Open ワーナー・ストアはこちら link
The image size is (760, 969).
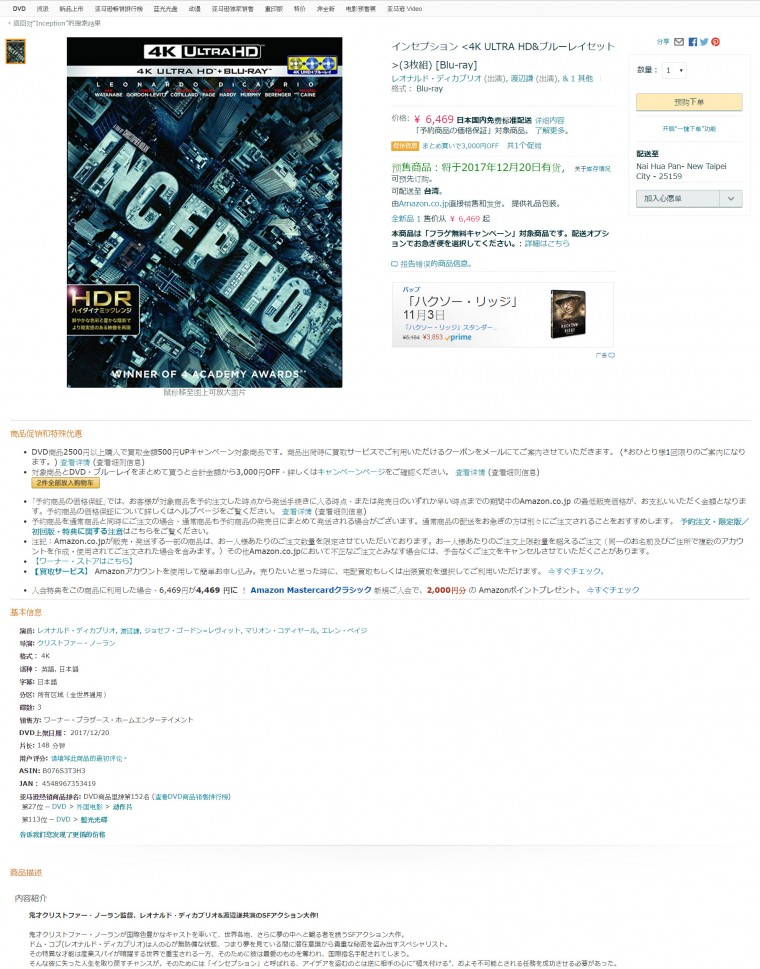tap(83, 561)
